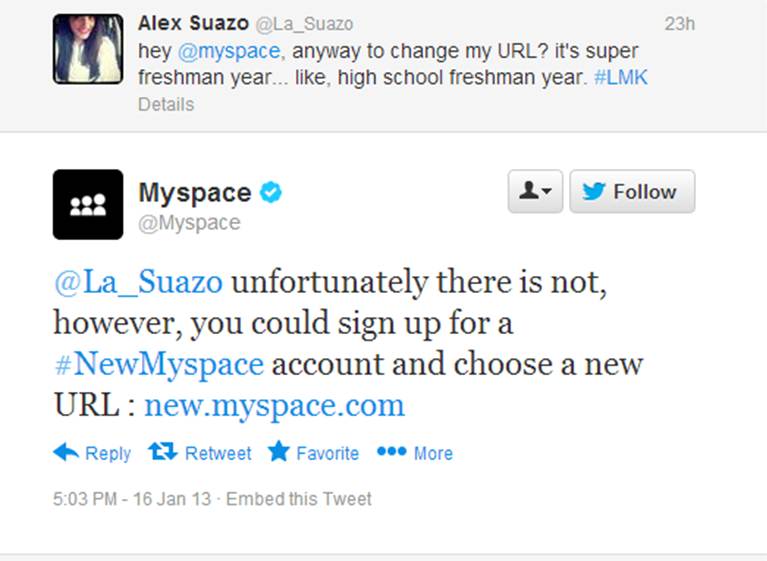Expand Details of Alex Suazo's tweet
The width and height of the screenshot is (767, 561).
[166, 104]
